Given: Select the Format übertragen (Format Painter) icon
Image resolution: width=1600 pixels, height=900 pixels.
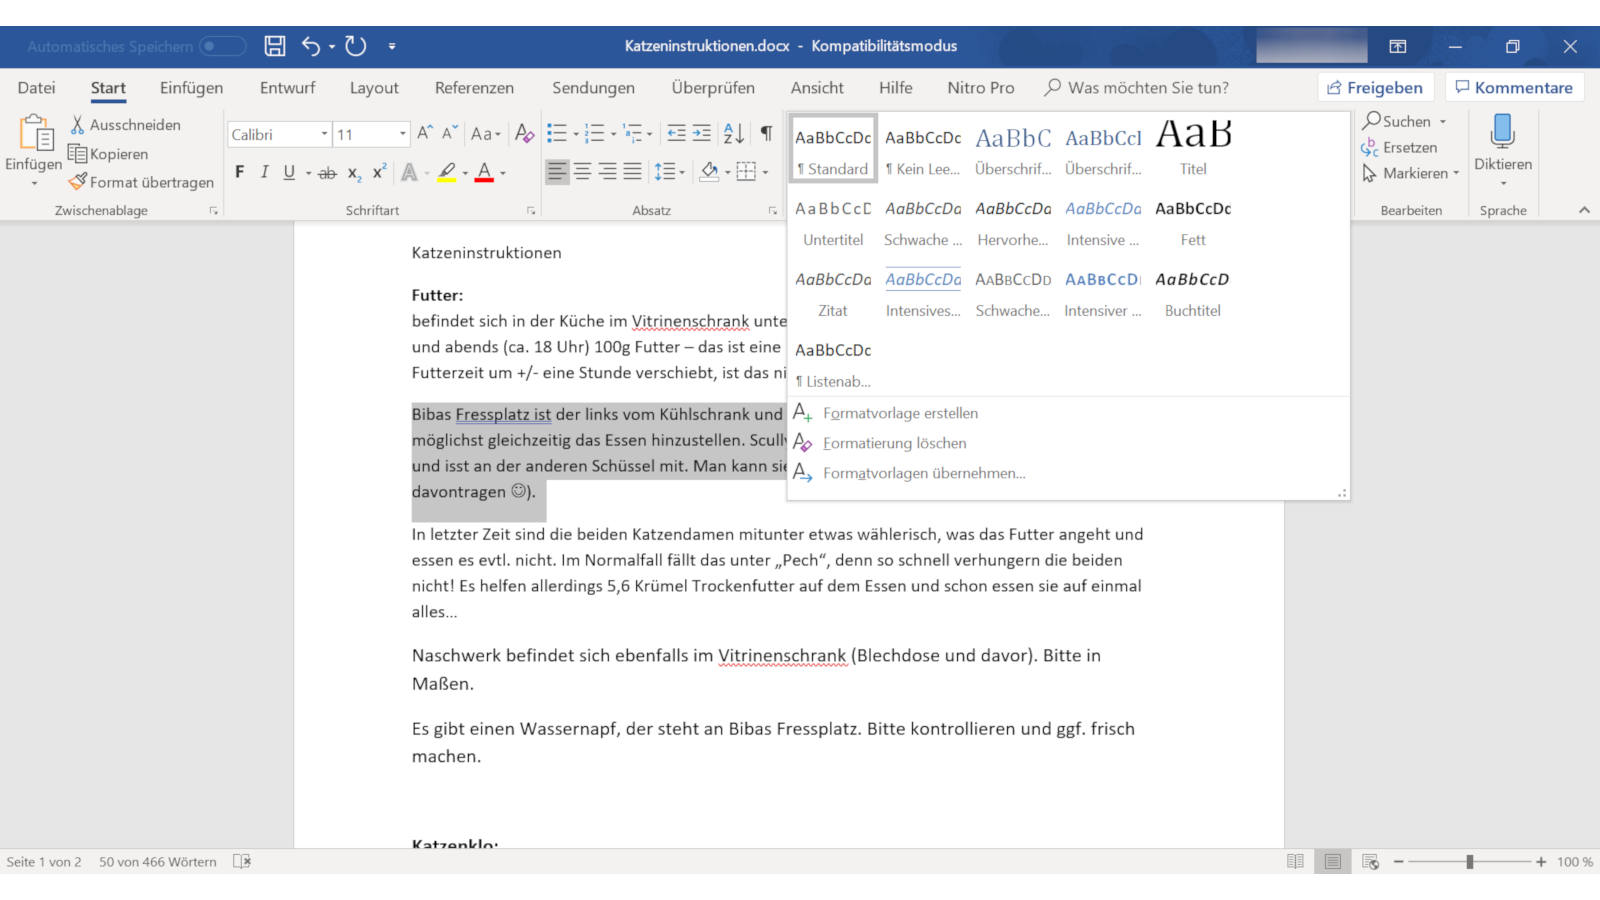Looking at the screenshot, I should 76,182.
